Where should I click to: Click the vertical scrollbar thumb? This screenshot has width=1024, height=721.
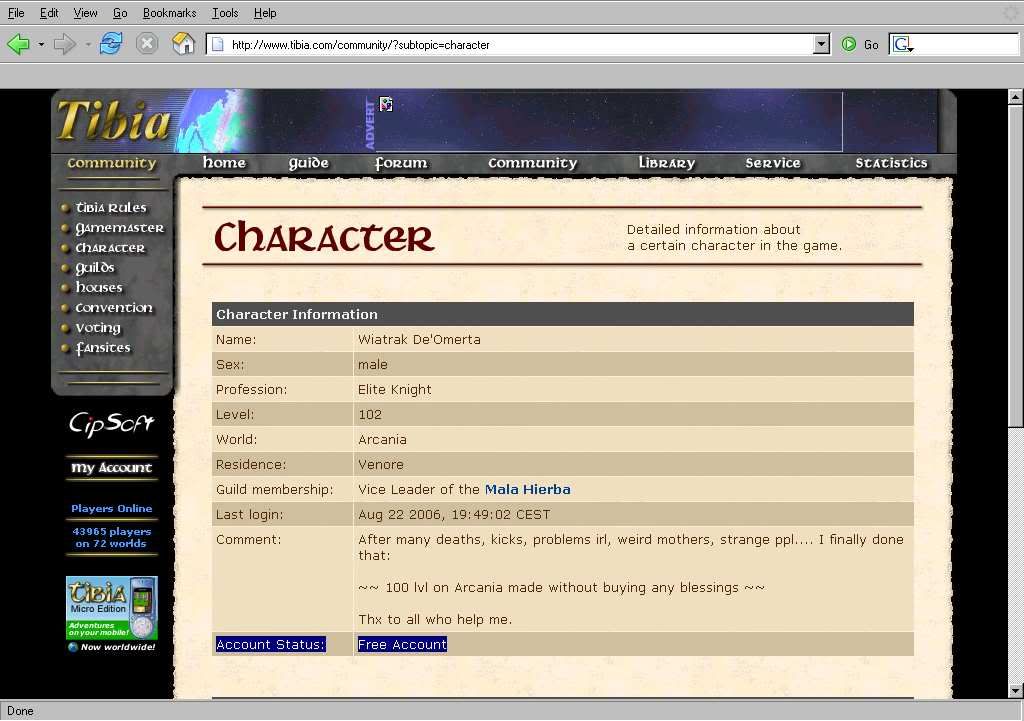(1016, 266)
